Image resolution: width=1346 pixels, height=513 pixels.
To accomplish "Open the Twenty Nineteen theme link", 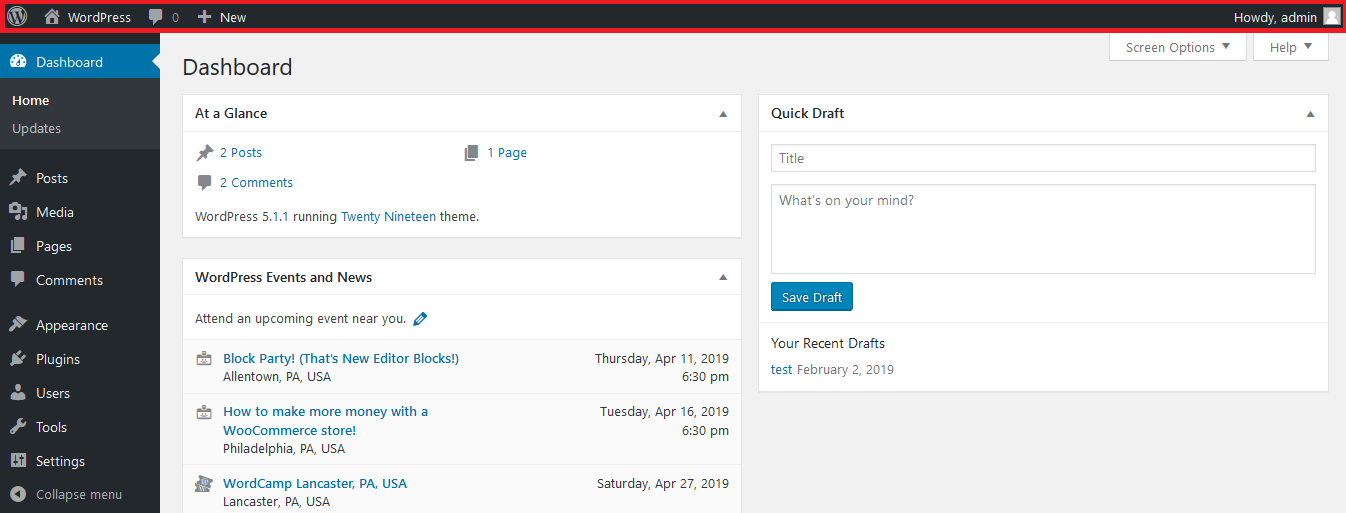I will click(x=388, y=216).
